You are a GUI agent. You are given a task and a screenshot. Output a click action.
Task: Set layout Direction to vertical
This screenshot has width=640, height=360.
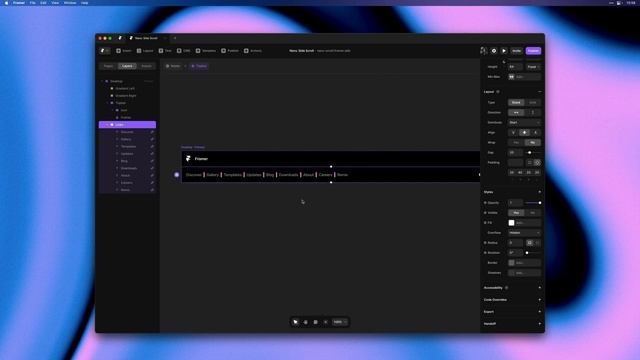pyautogui.click(x=533, y=112)
